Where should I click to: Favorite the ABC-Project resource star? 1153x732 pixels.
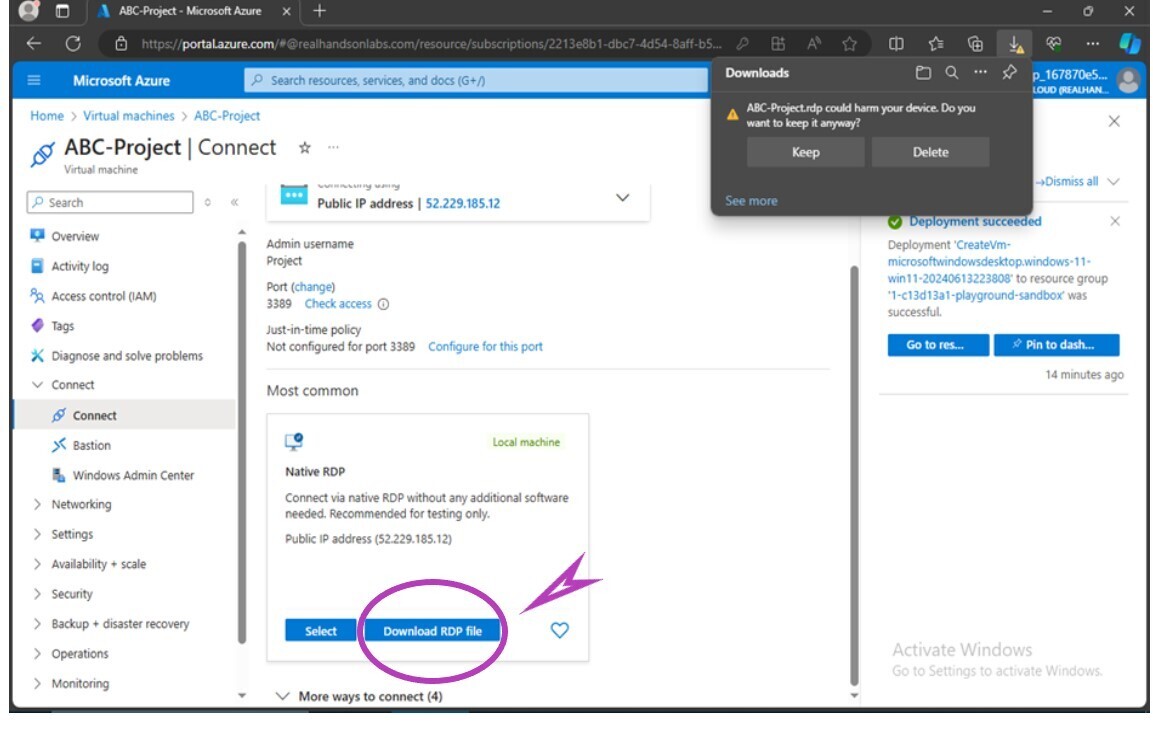tap(304, 148)
